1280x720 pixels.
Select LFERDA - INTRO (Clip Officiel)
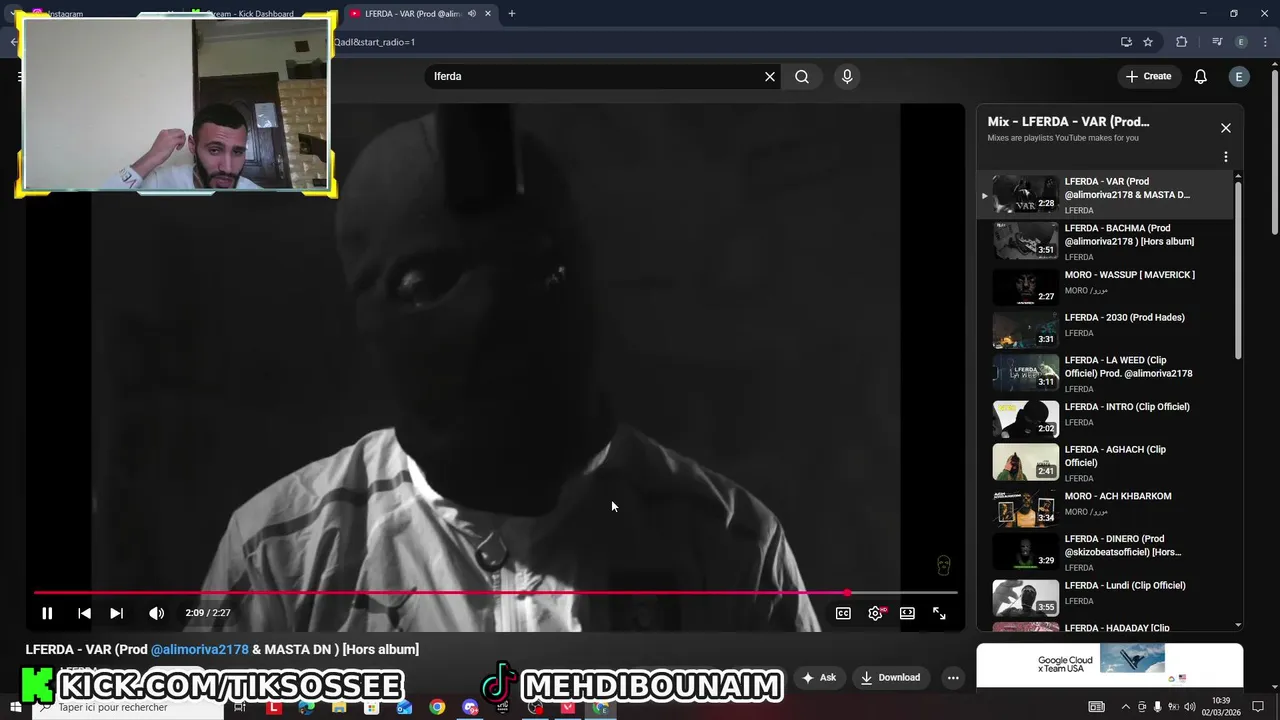pos(1105,418)
